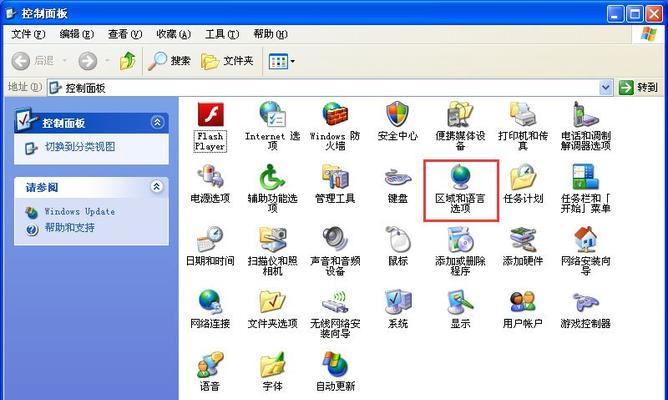This screenshot has height=400, width=668.
Task: Click the 搜索 search toolbar button
Action: point(170,61)
